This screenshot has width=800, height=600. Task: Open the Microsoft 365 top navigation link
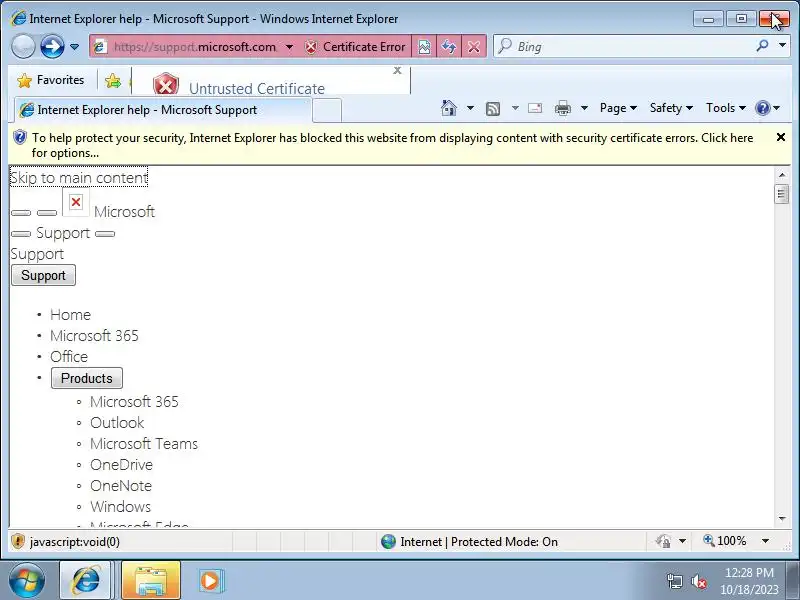click(x=94, y=336)
